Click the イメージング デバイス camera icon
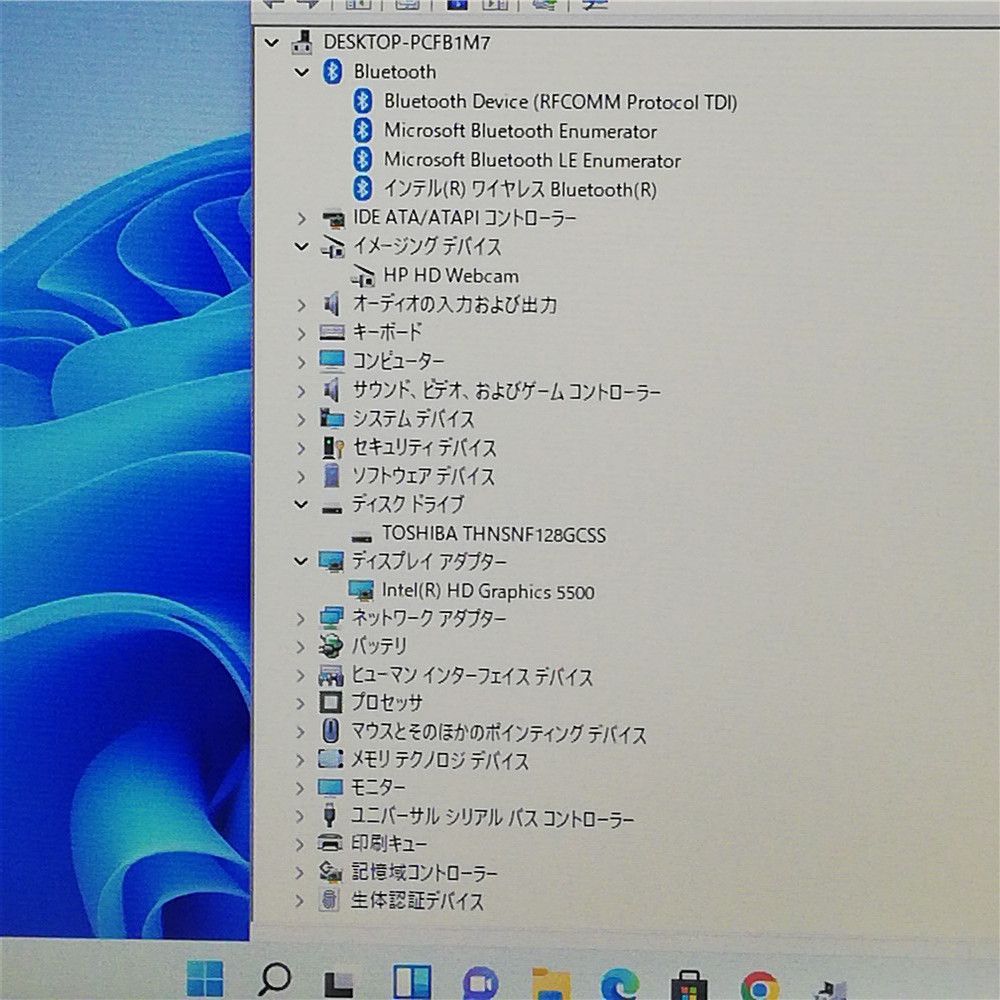 click(x=333, y=247)
